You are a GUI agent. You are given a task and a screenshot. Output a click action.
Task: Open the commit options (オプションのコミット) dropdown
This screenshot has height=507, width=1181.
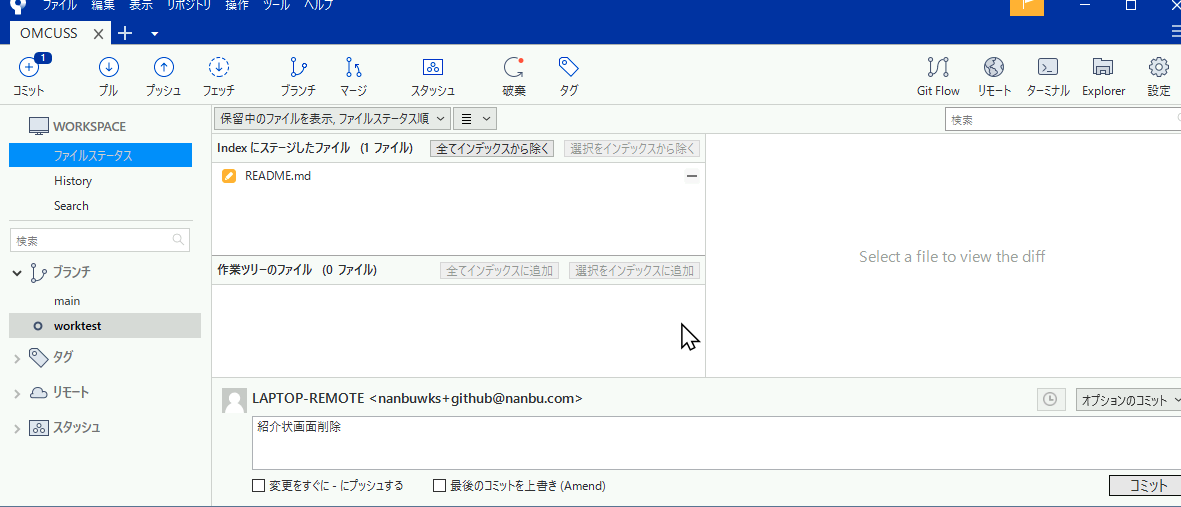point(1128,400)
